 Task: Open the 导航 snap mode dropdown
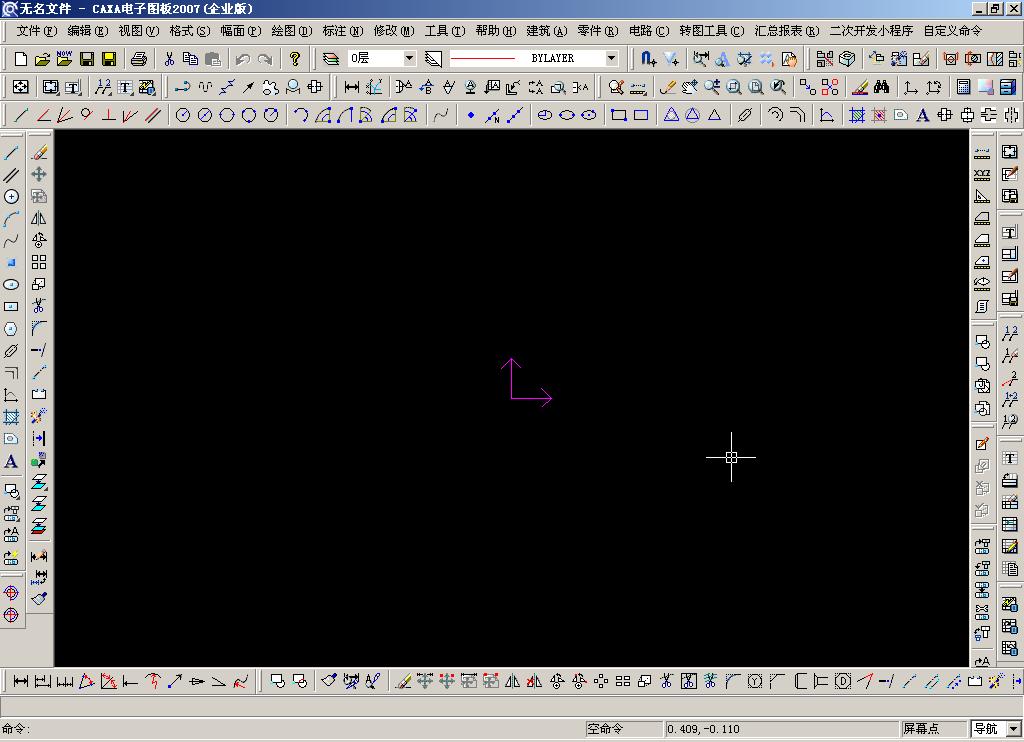(1014, 728)
